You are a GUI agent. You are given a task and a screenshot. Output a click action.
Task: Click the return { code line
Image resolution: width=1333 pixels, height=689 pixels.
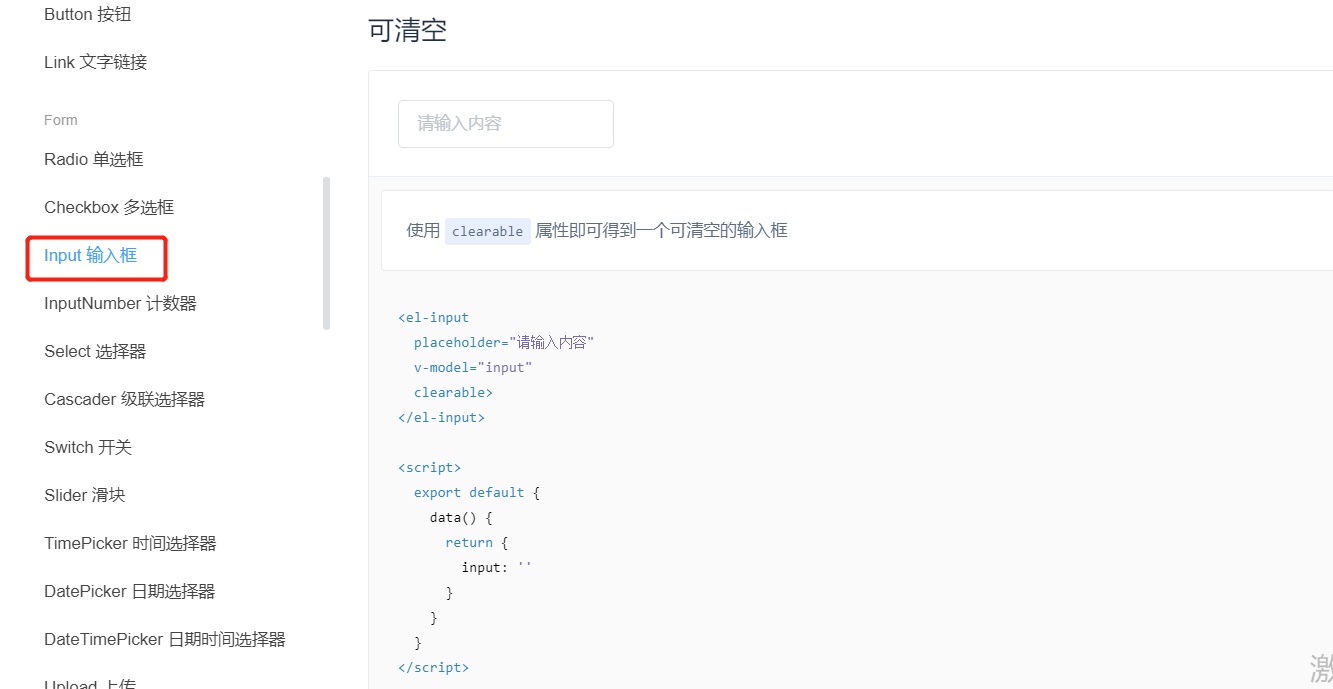click(477, 542)
